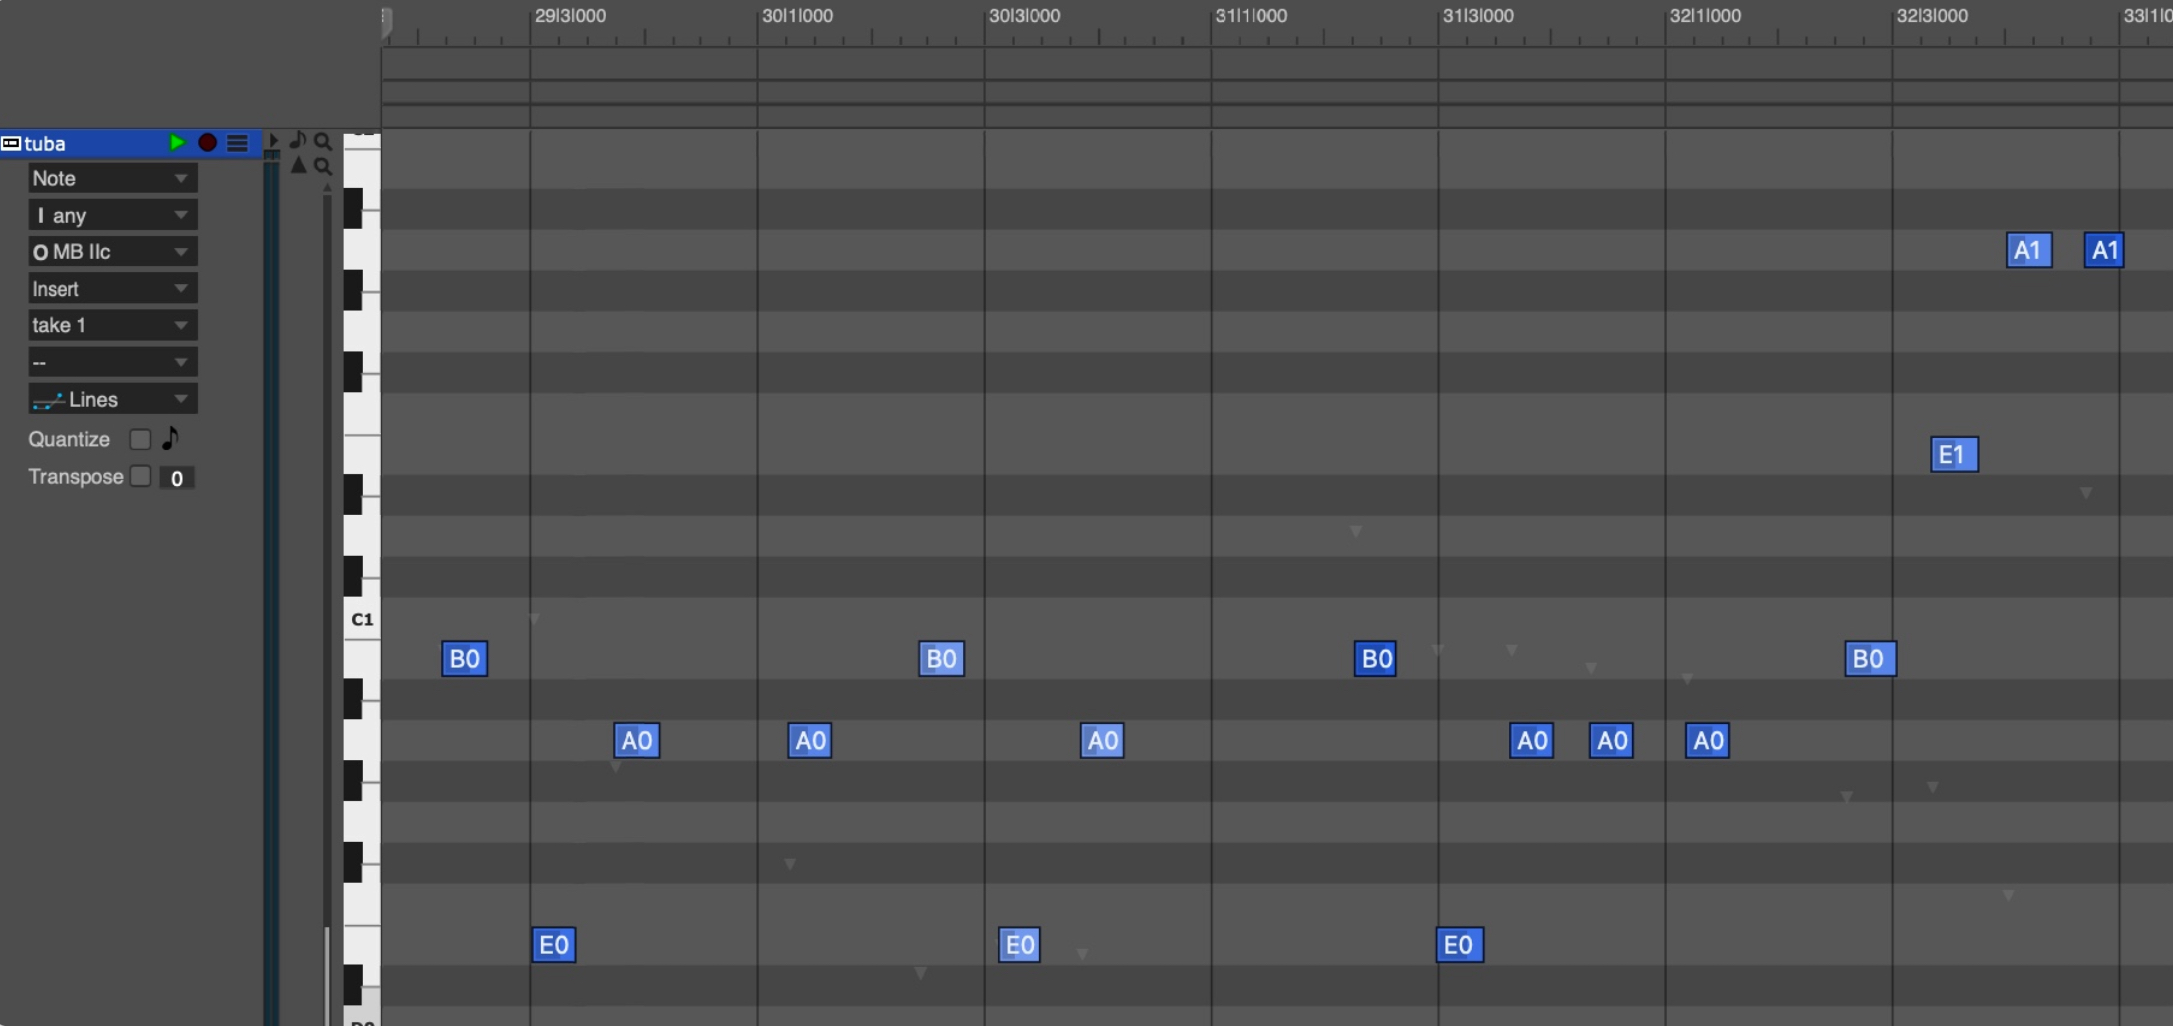The image size is (2173, 1026).
Task: Open the Insert menu dropdown
Action: pyautogui.click(x=111, y=289)
